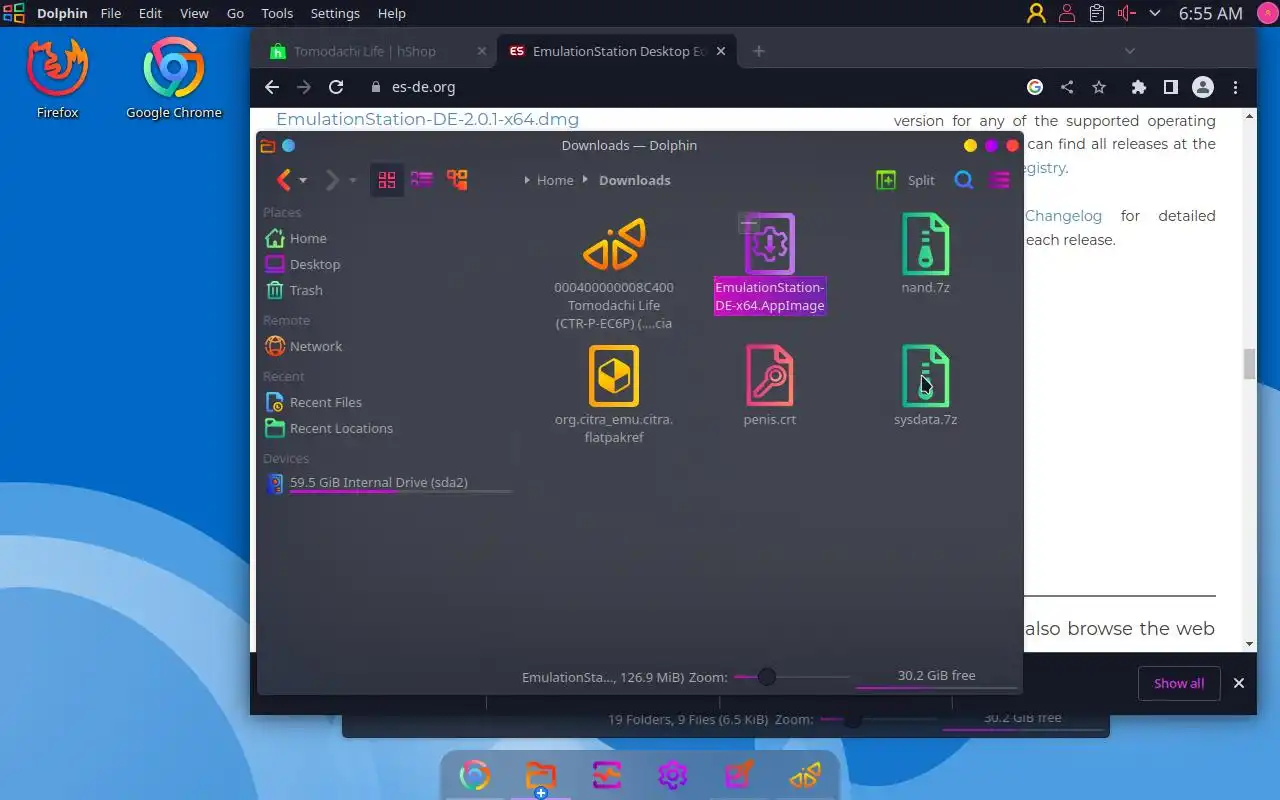Select EmulationStation-DE-x64.AppImage file icon
Image resolution: width=1280 pixels, height=800 pixels.
click(769, 243)
